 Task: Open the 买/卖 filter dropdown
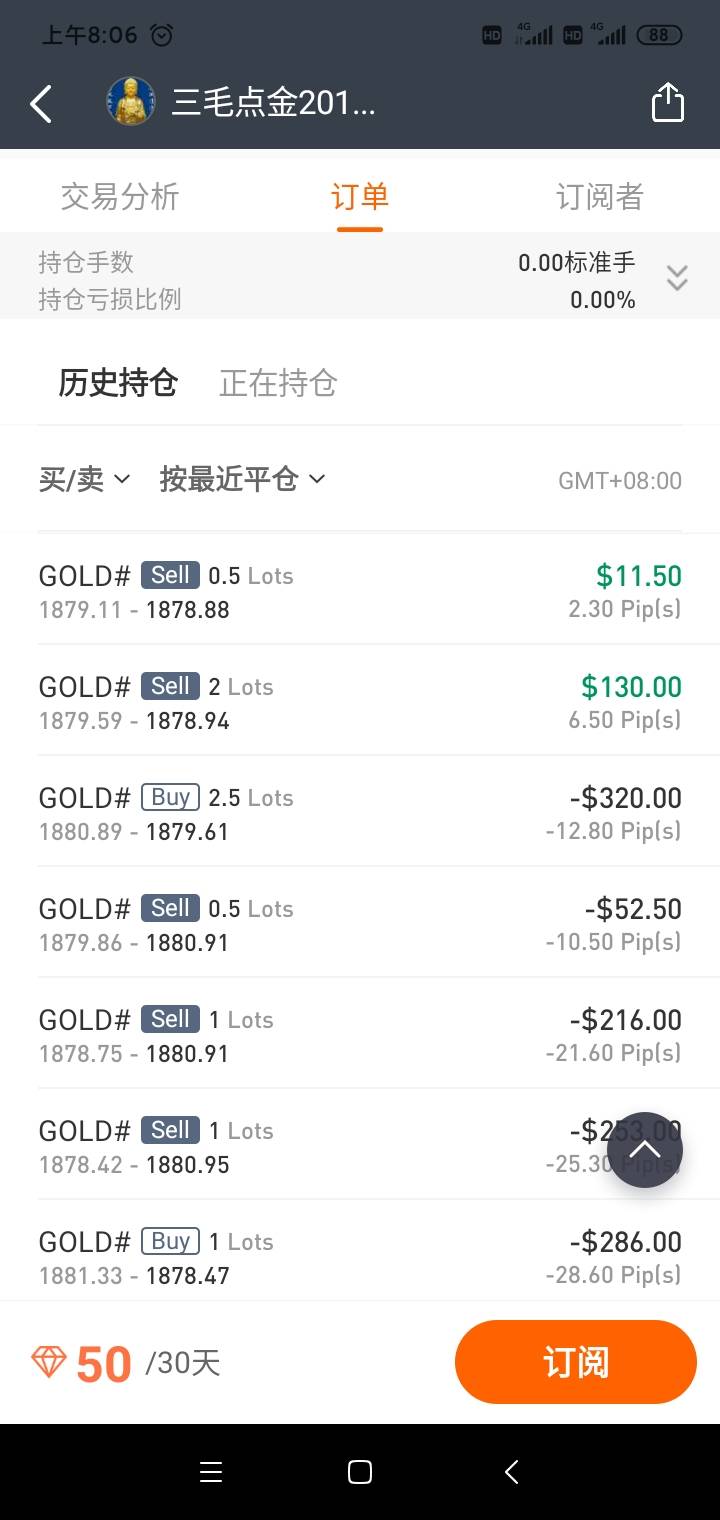(x=85, y=480)
